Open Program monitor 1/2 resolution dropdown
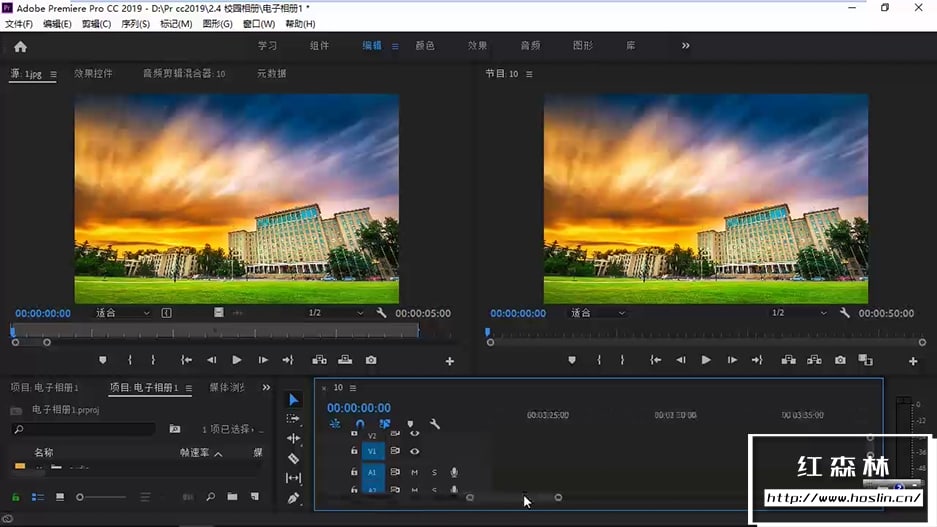The height and width of the screenshot is (527, 937). [x=799, y=312]
